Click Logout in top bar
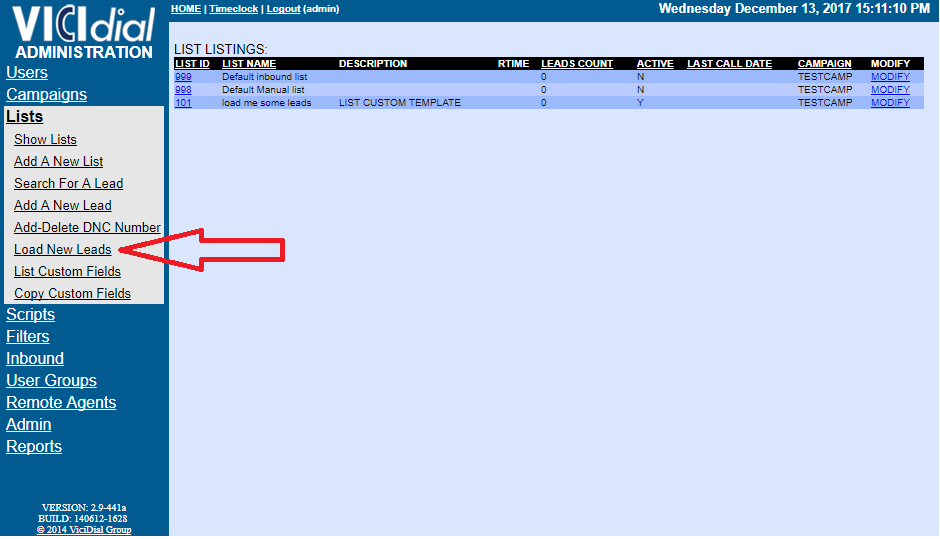This screenshot has height=539, width=940. tap(283, 9)
